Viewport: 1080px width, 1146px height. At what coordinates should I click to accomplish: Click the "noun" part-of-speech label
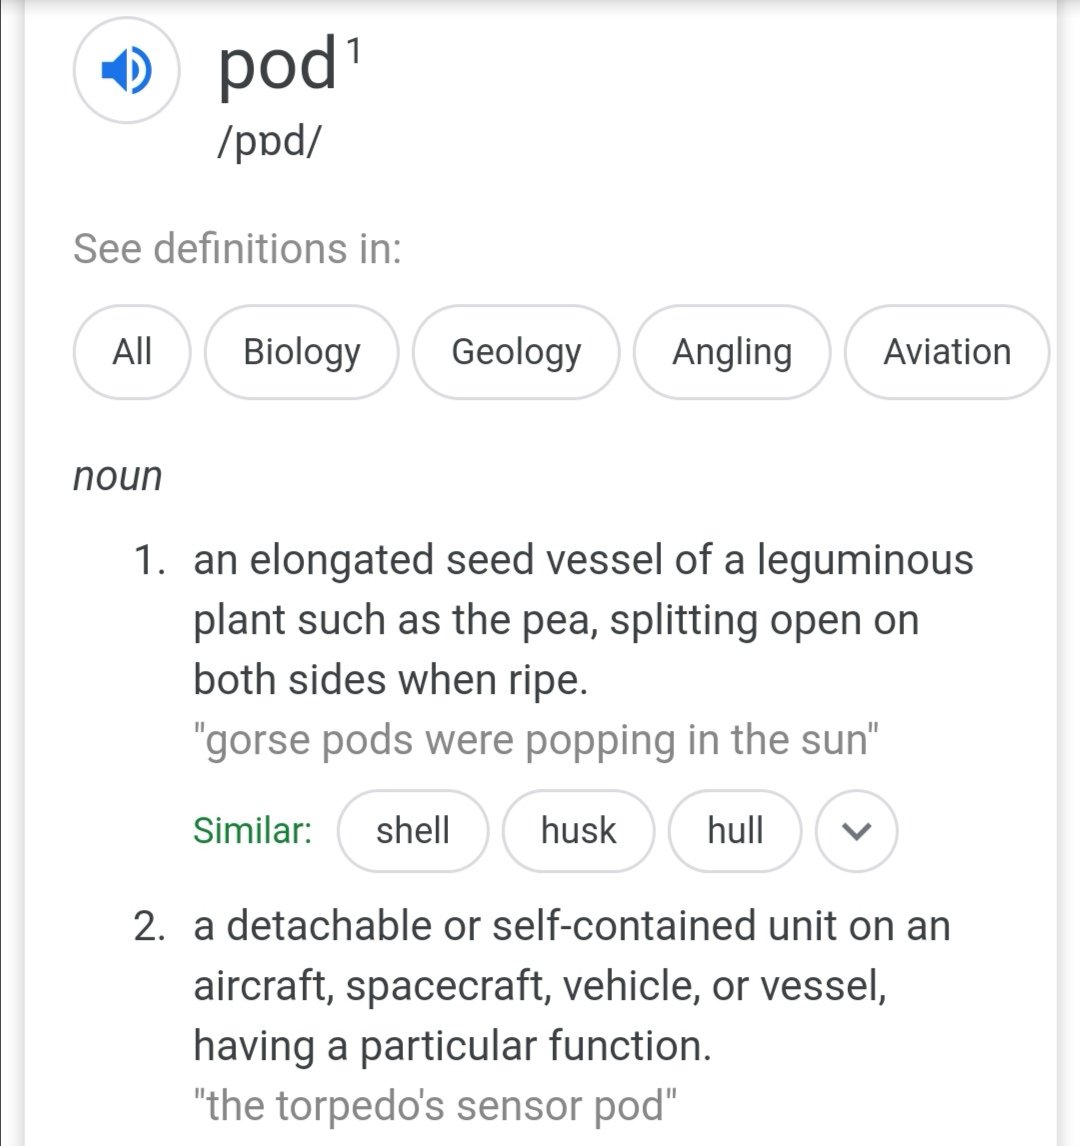coord(117,476)
